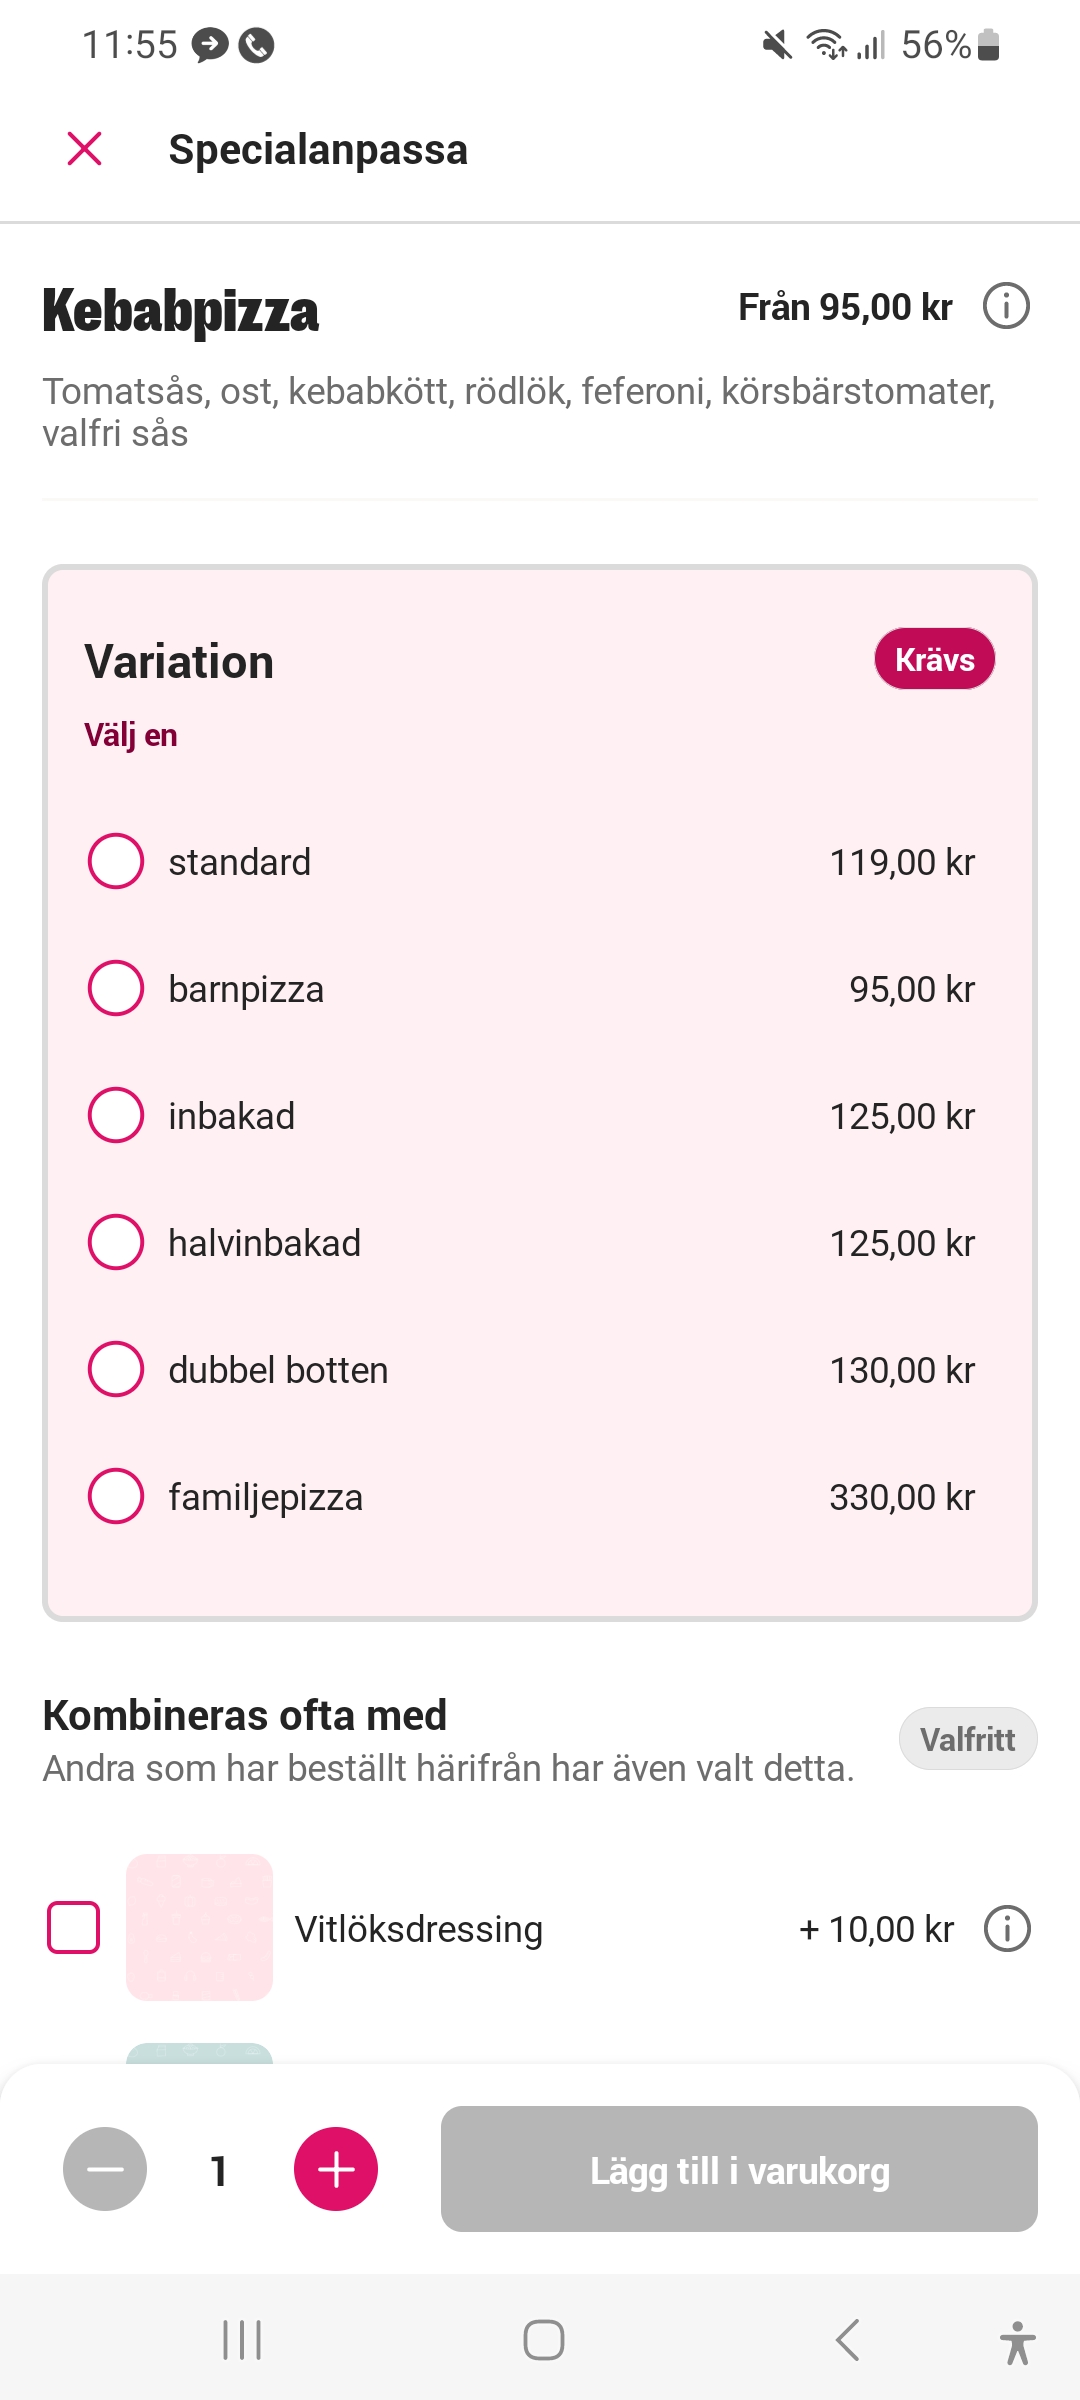Screen dimensions: 1080x2400
Task: Close the Specialanpassa screen with X
Action: tap(85, 149)
